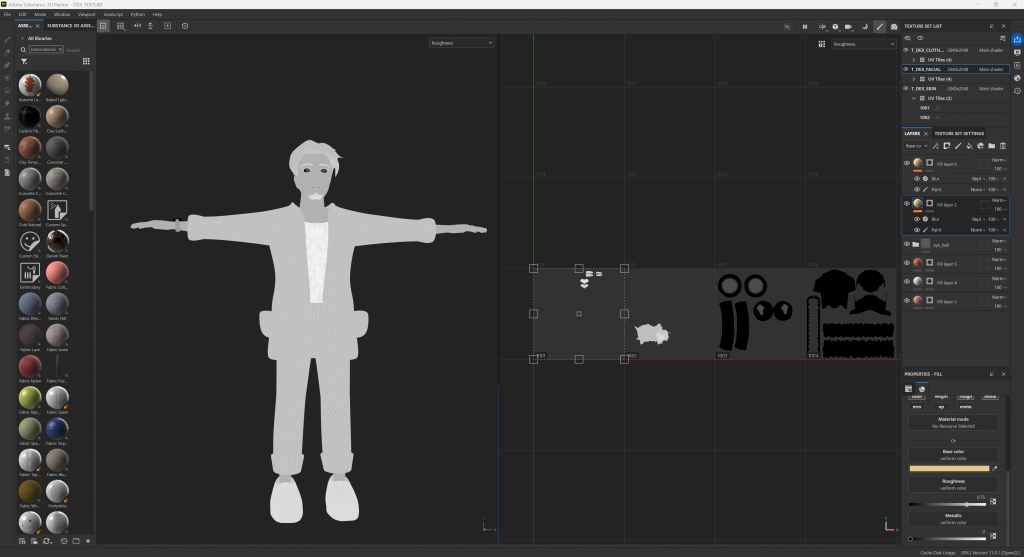Click the Material mode button
The width and height of the screenshot is (1024, 557).
[952, 422]
